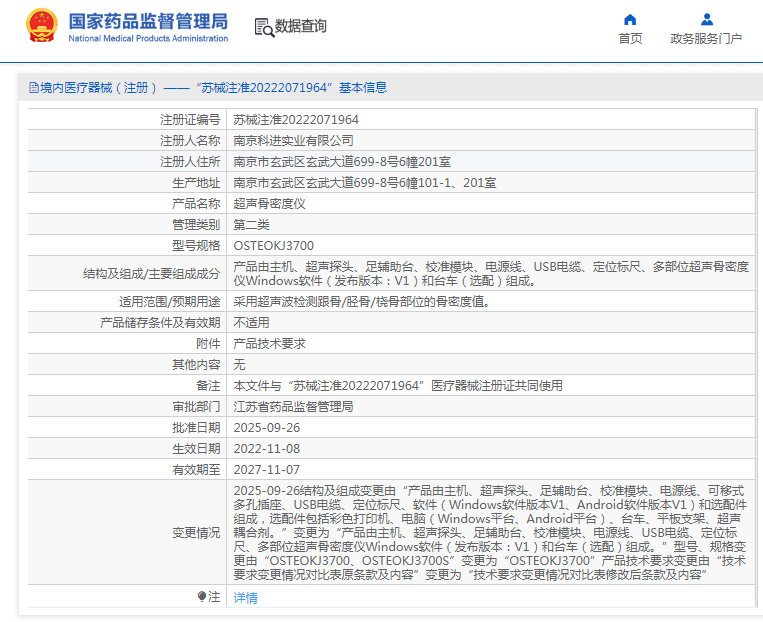Click the 数据查询 magnifier document icon
This screenshot has height=622, width=763.
click(x=264, y=27)
